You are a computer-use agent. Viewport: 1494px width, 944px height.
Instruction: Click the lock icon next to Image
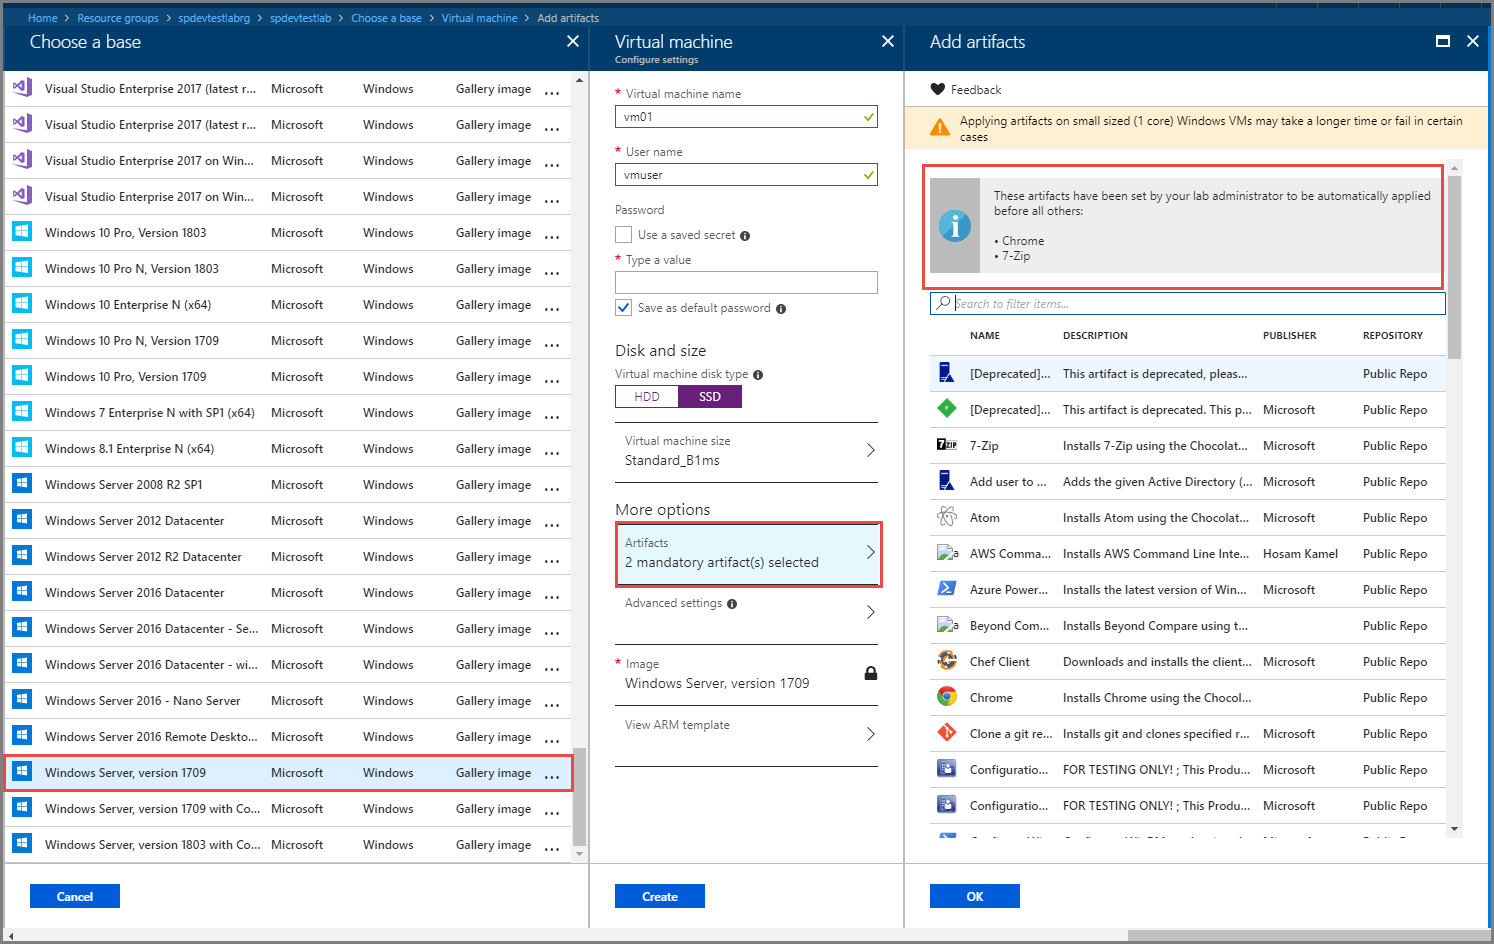pos(871,673)
